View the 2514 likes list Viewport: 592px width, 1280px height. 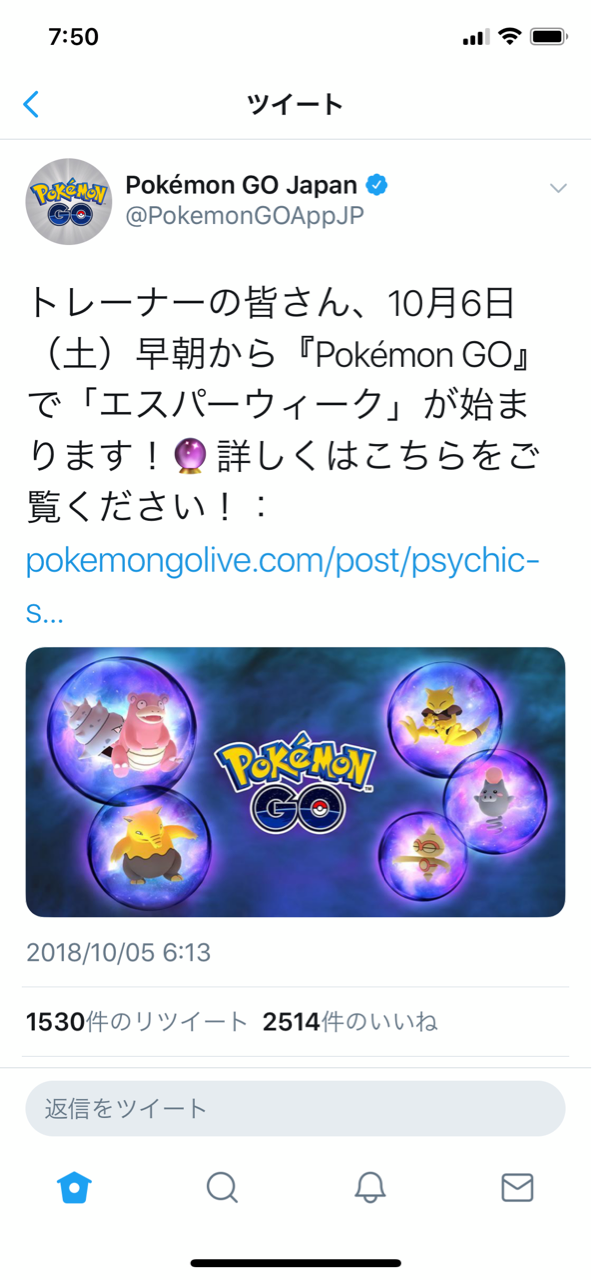click(x=350, y=1022)
